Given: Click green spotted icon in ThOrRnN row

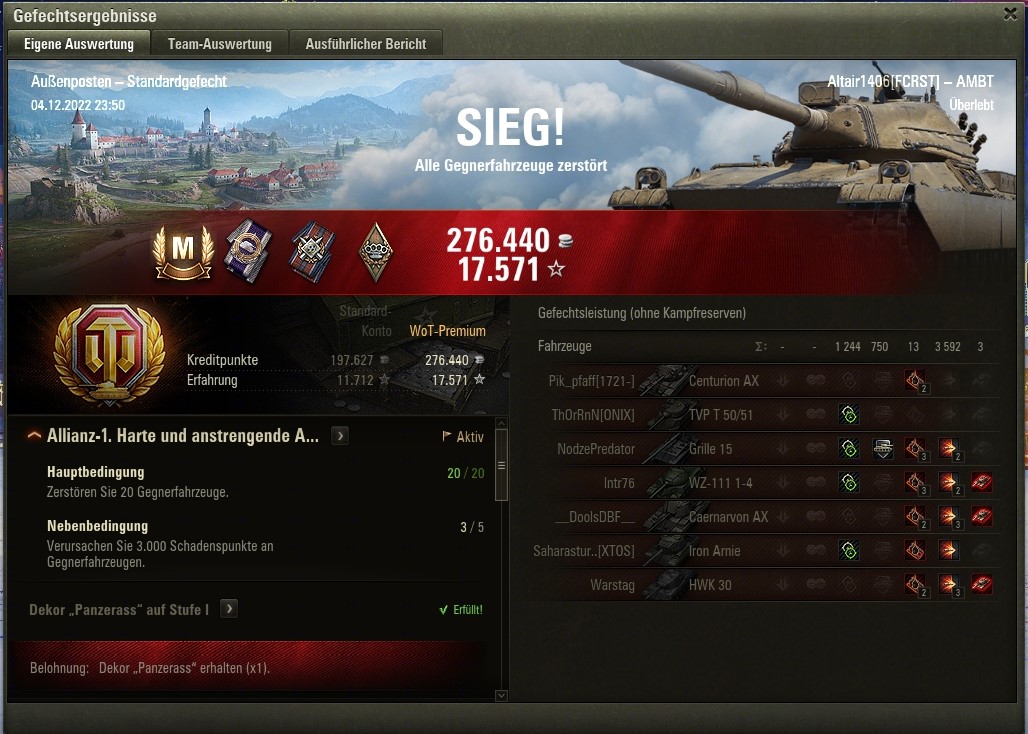Looking at the screenshot, I should [848, 414].
